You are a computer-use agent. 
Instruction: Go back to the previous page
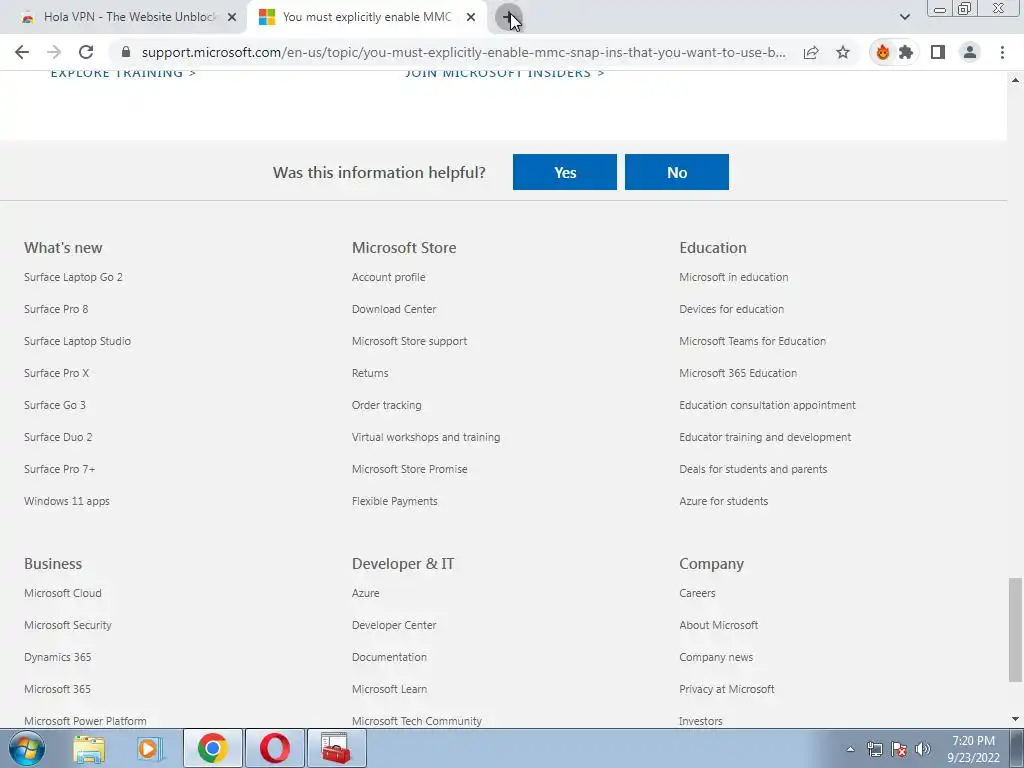click(22, 52)
